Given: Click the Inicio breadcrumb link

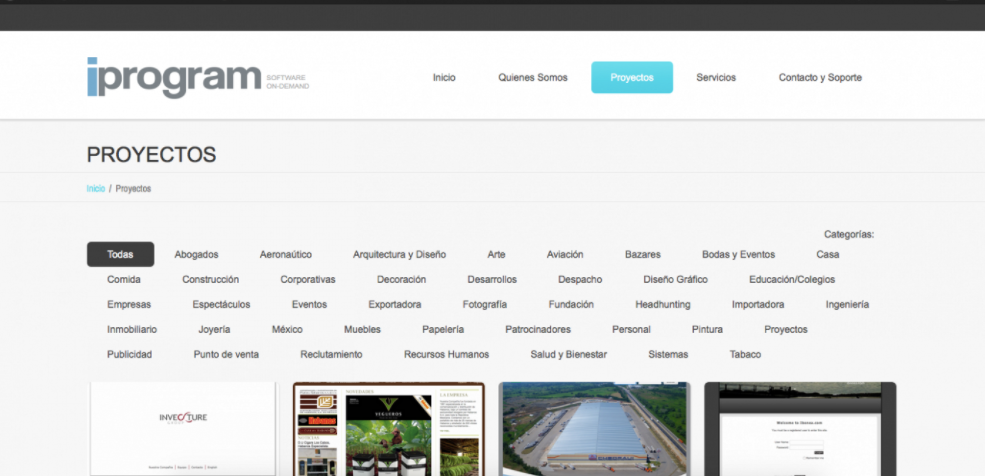Looking at the screenshot, I should point(95,188).
